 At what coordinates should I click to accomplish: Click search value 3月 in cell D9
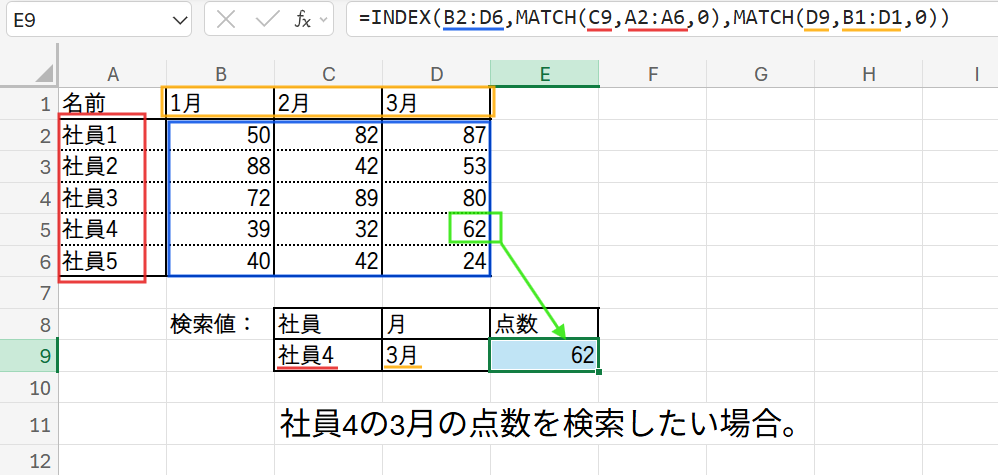click(x=436, y=355)
